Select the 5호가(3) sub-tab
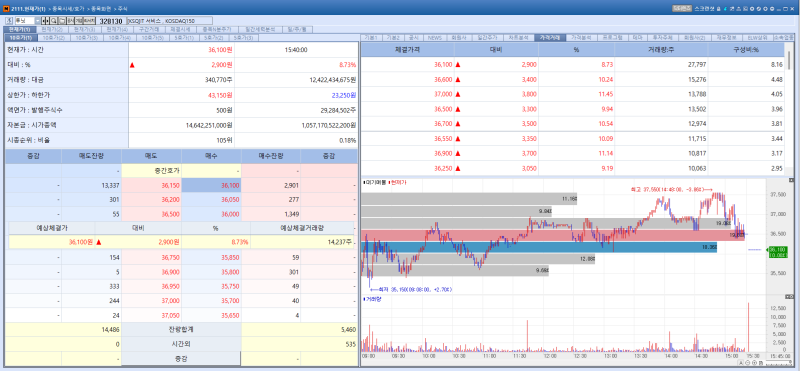This screenshot has width=800, height=371. click(x=243, y=38)
